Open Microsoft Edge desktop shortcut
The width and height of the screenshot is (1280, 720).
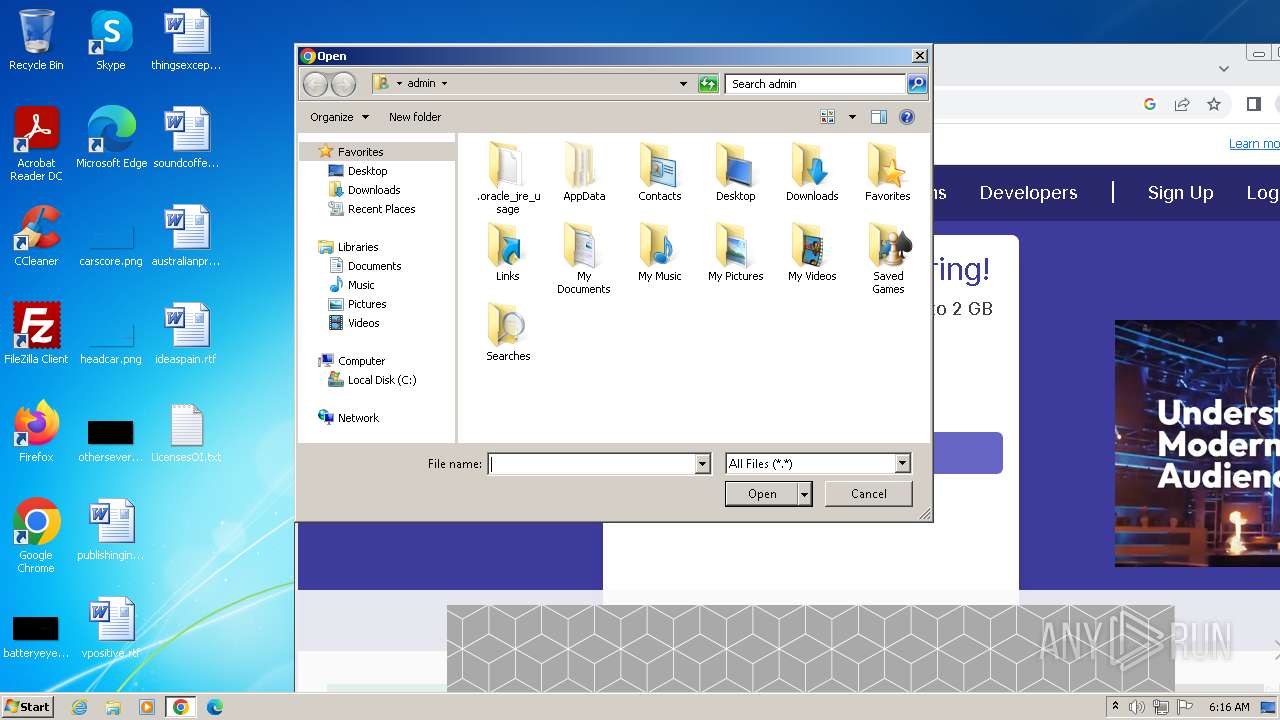coord(111,138)
